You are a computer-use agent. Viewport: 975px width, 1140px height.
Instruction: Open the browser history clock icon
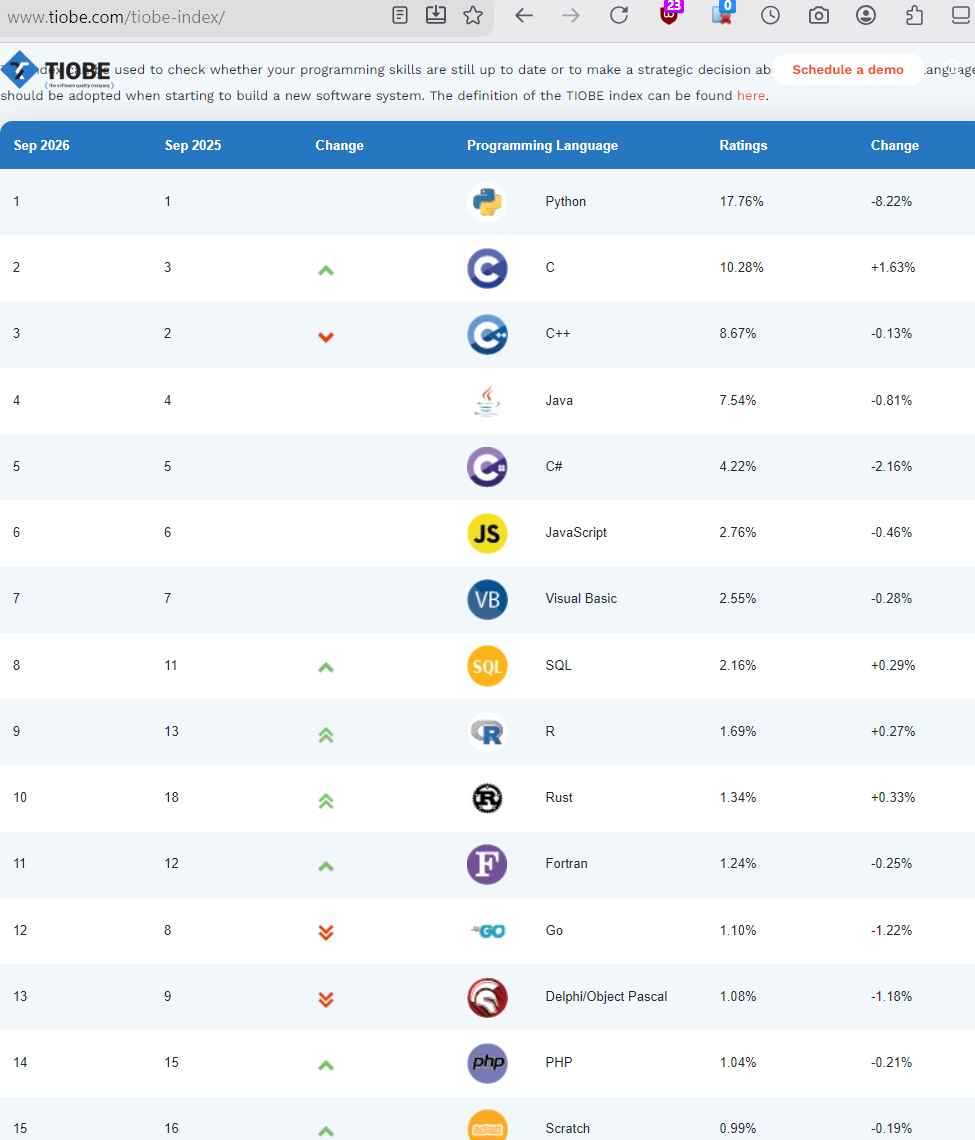[771, 15]
